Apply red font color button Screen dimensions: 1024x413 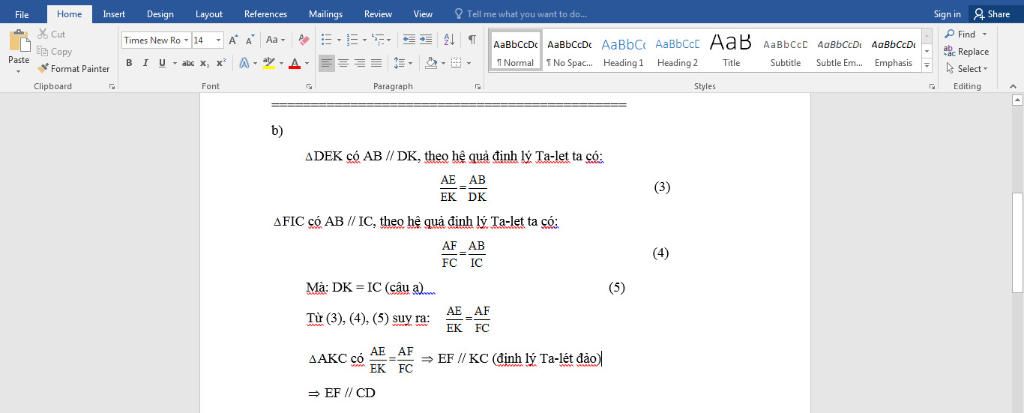pos(295,63)
